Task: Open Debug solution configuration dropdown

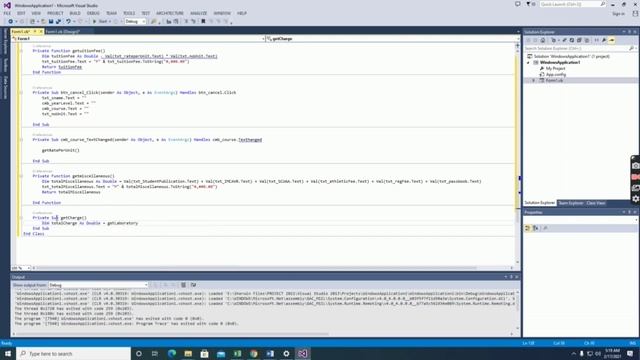Action: 135,21
